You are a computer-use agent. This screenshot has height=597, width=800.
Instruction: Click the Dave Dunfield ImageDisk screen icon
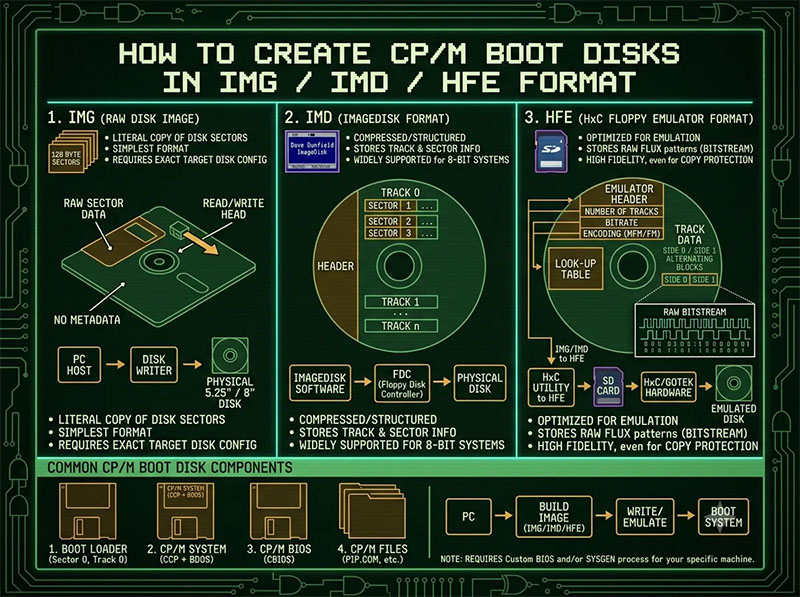coord(312,151)
